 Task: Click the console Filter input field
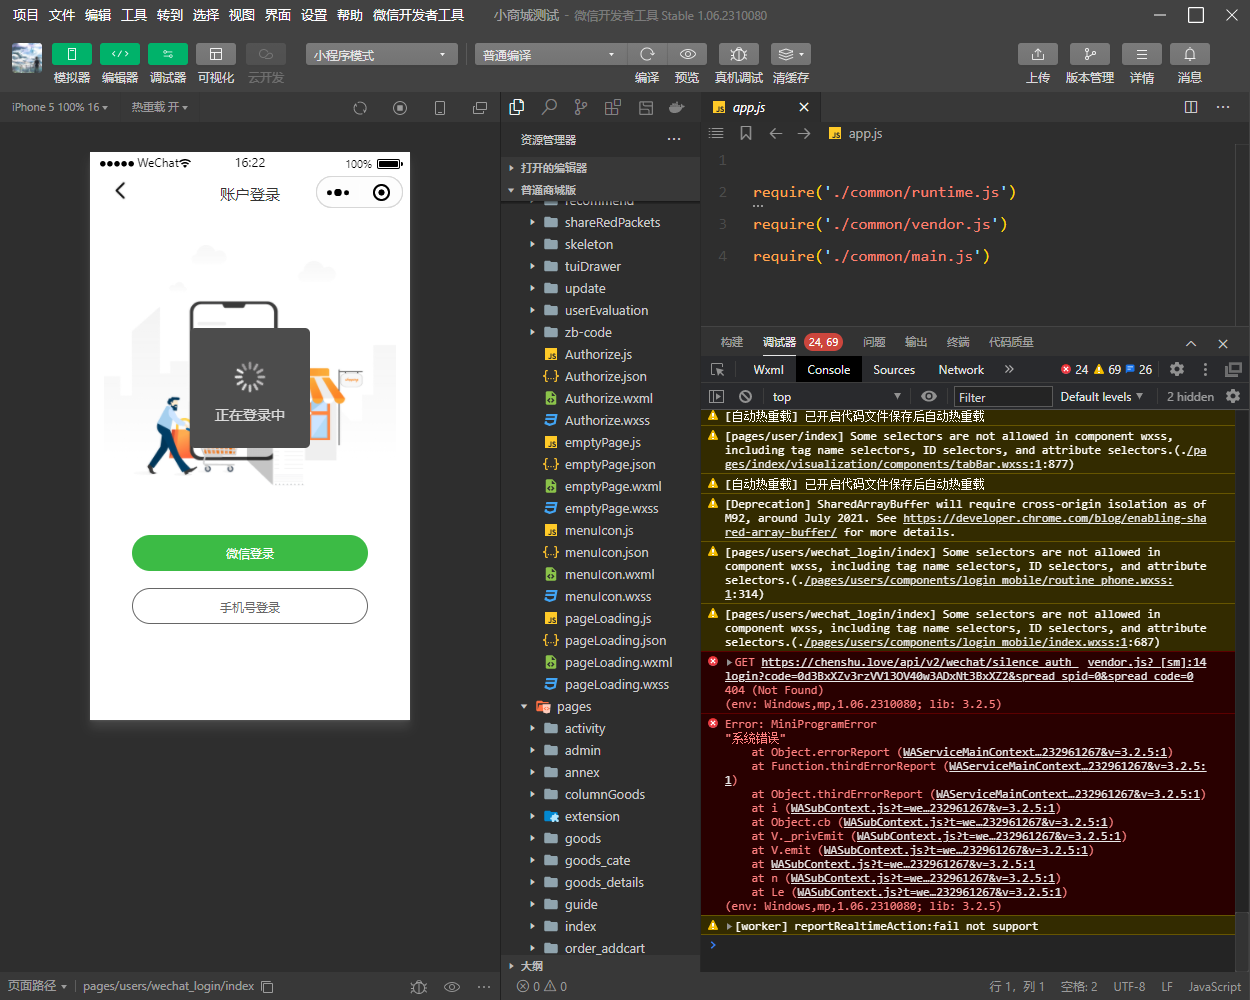1003,397
